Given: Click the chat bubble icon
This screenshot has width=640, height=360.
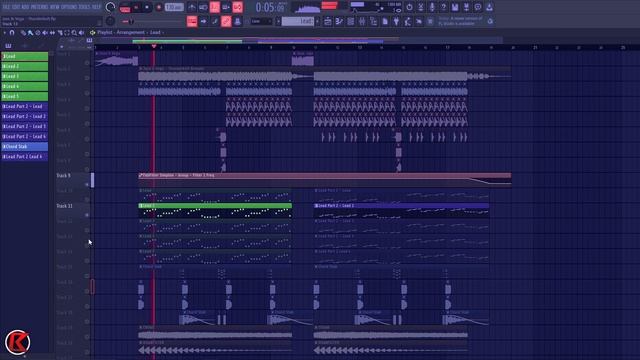Looking at the screenshot, I should 478,7.
